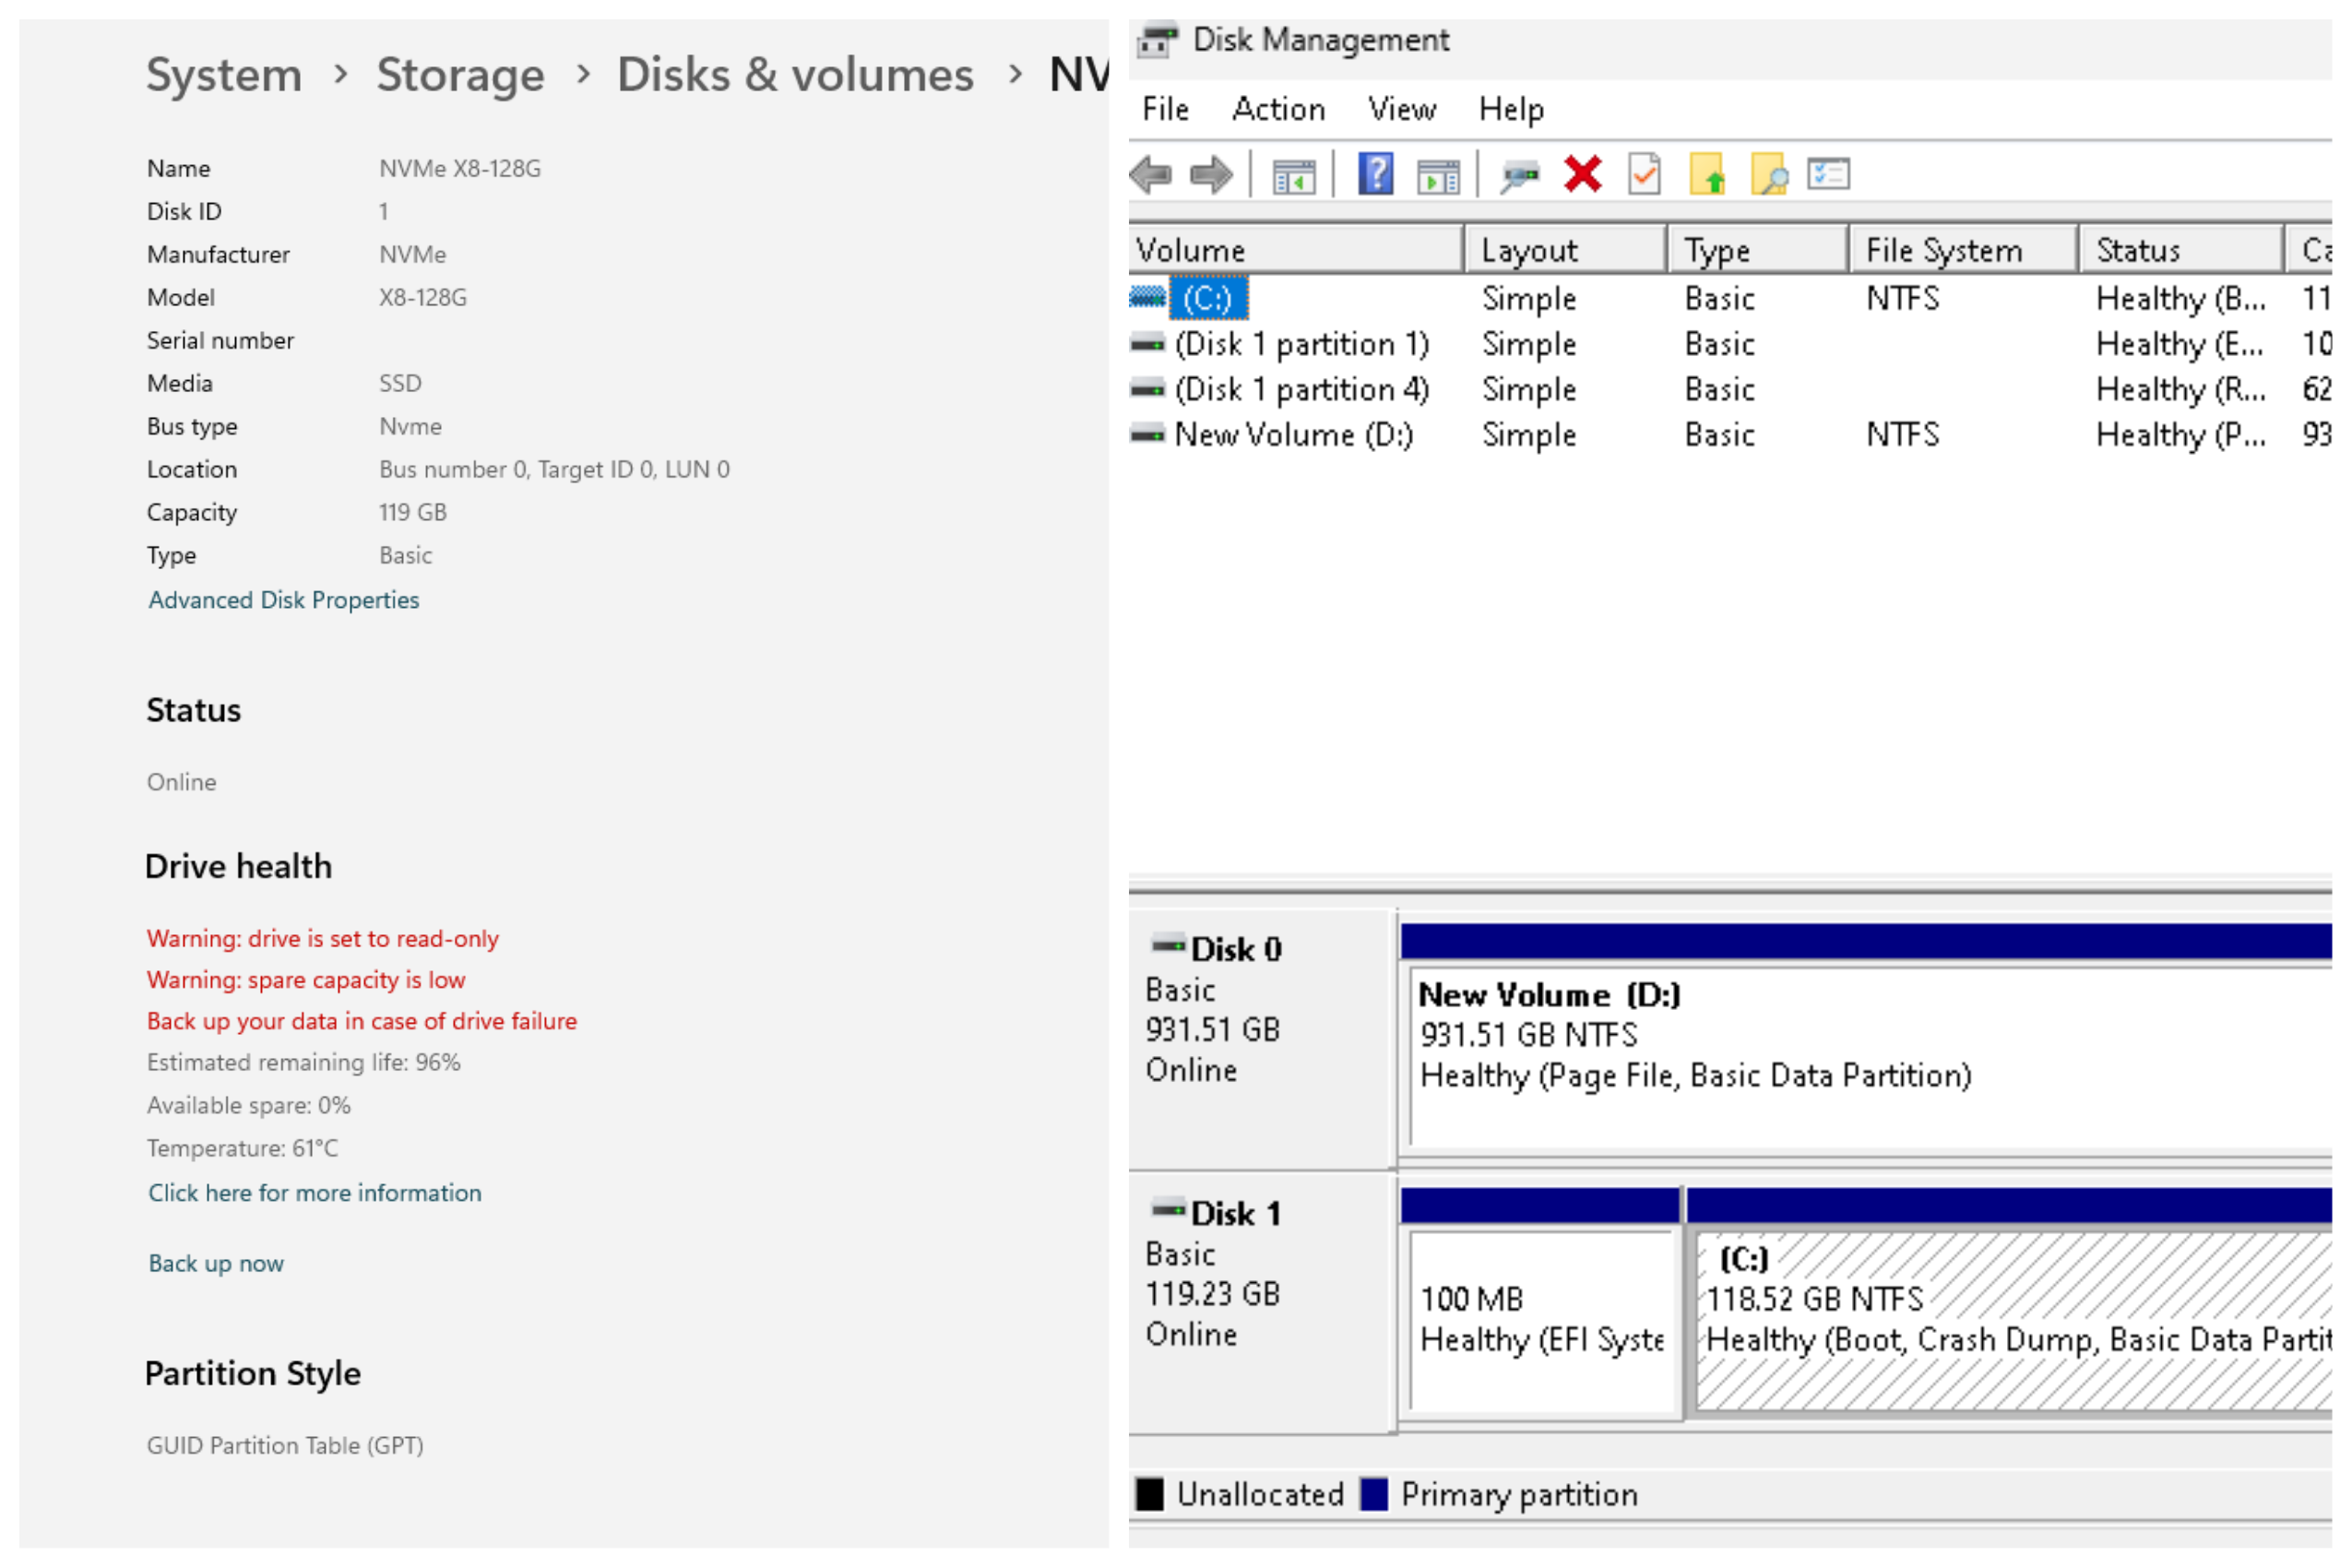
Task: Toggle the Show/Hide Console Tree icon
Action: pos(1293,177)
